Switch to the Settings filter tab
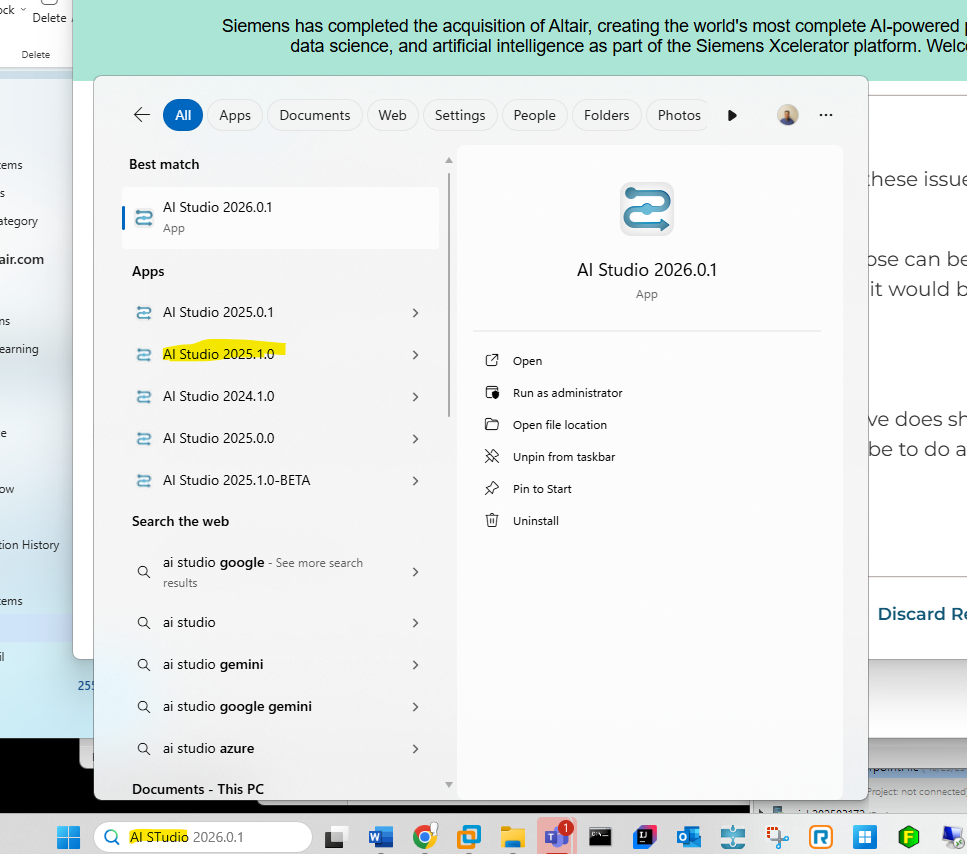 click(460, 115)
